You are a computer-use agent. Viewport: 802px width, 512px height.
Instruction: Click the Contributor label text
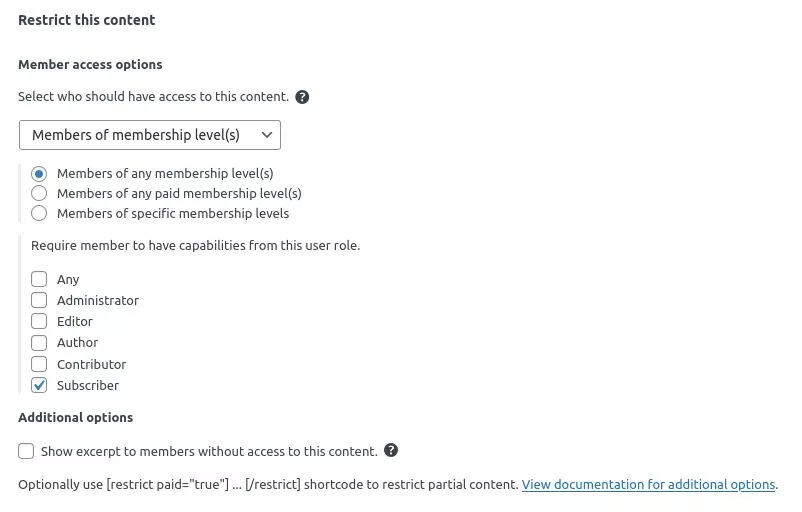coord(92,364)
